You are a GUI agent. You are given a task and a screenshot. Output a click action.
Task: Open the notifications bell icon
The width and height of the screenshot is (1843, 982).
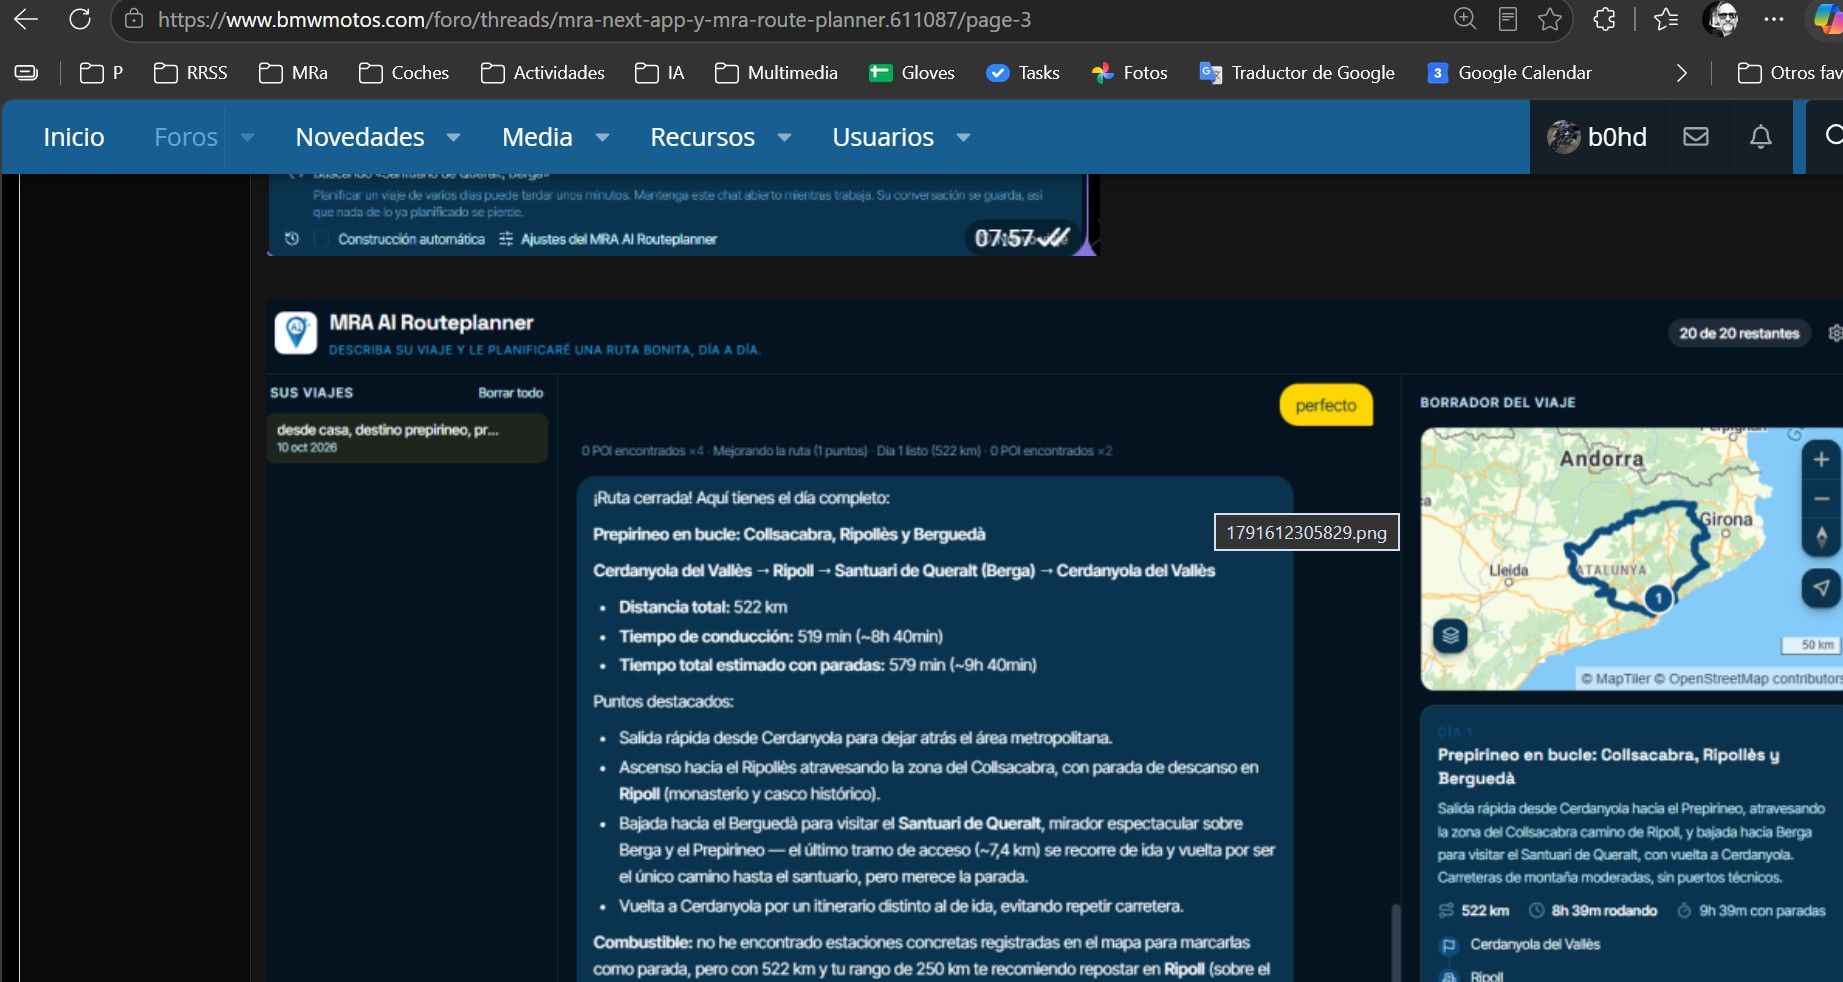click(1761, 137)
